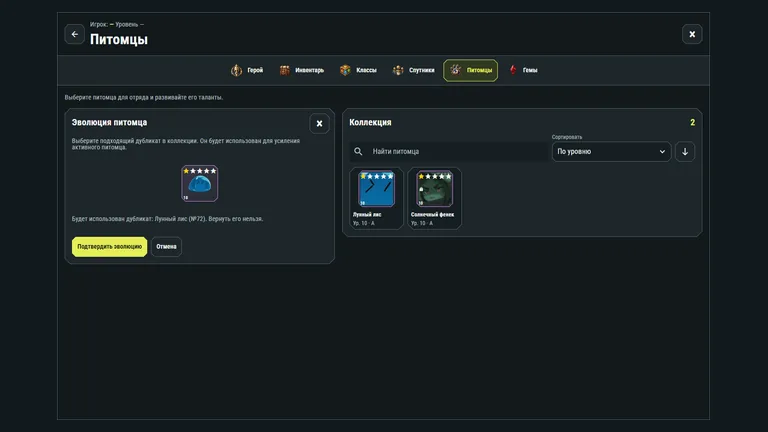Open the Герой tab
The width and height of the screenshot is (768, 432).
pos(247,70)
